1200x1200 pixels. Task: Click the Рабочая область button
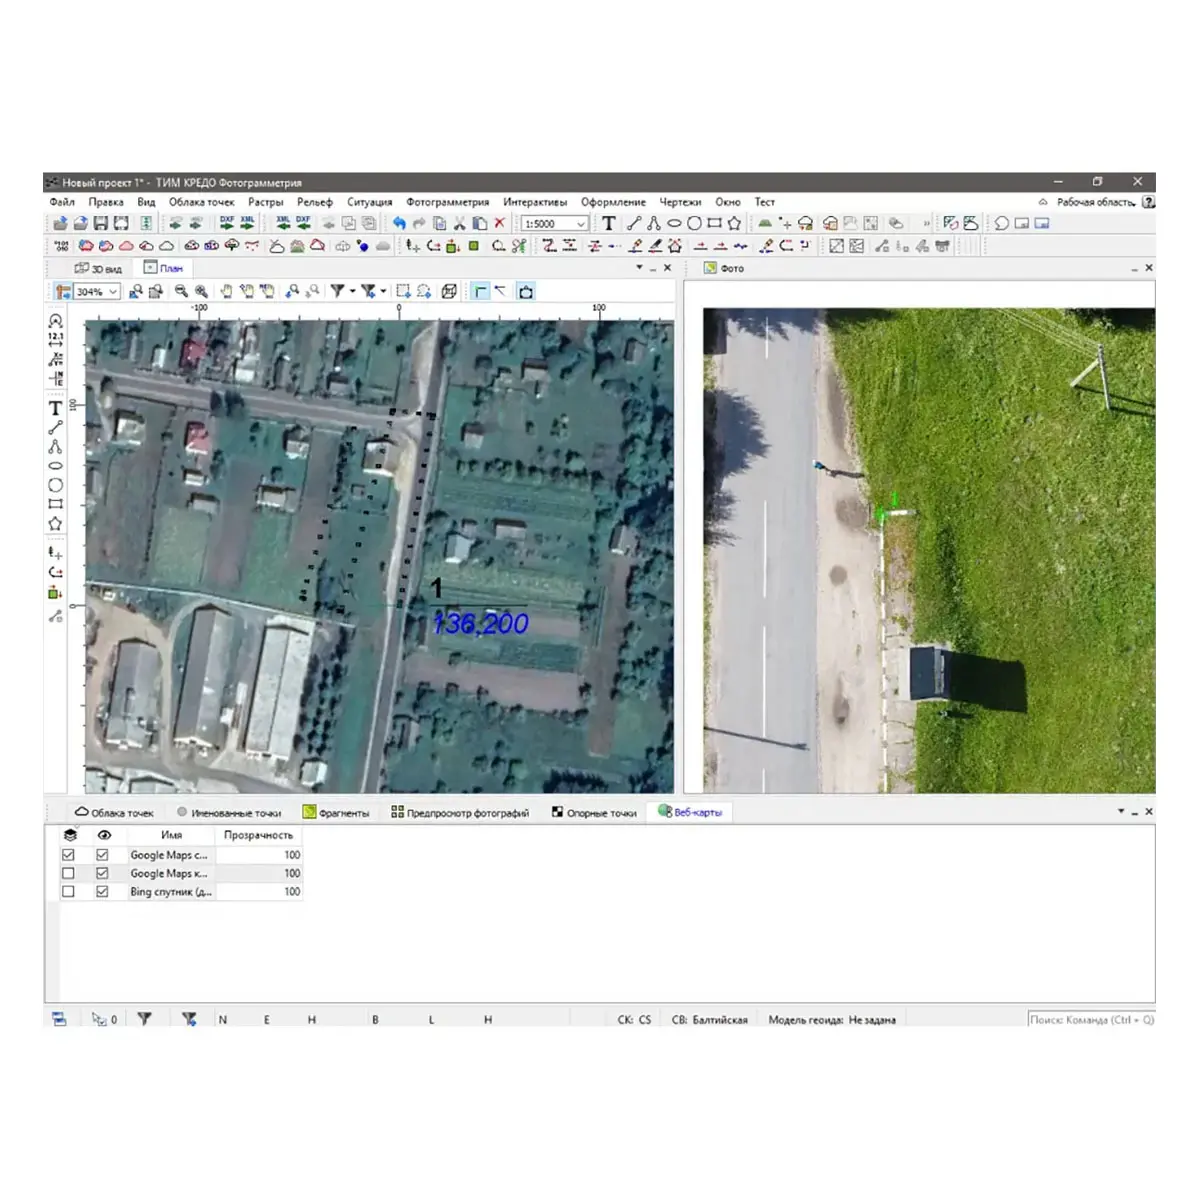(1095, 202)
